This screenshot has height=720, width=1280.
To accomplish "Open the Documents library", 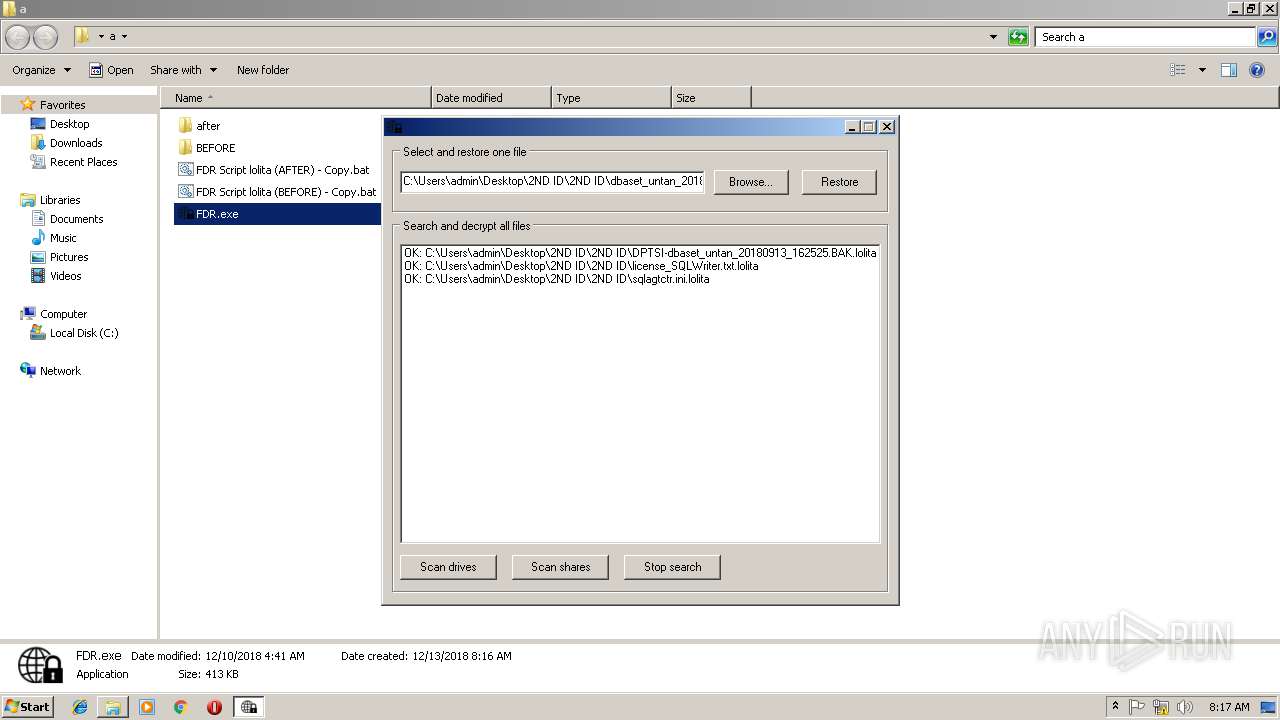I will [x=76, y=219].
